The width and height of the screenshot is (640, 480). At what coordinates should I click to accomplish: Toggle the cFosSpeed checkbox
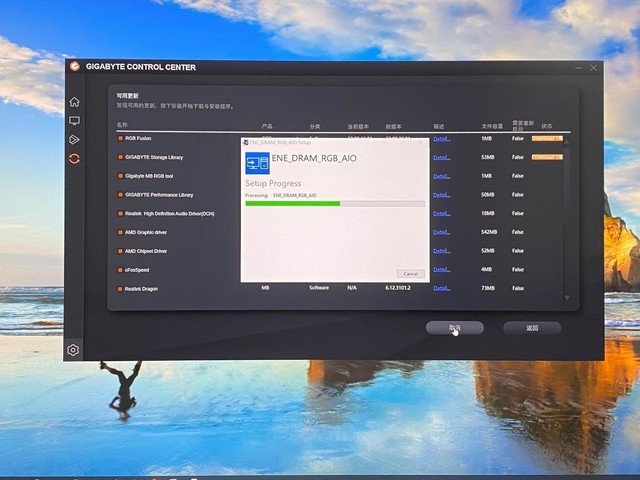(x=120, y=270)
